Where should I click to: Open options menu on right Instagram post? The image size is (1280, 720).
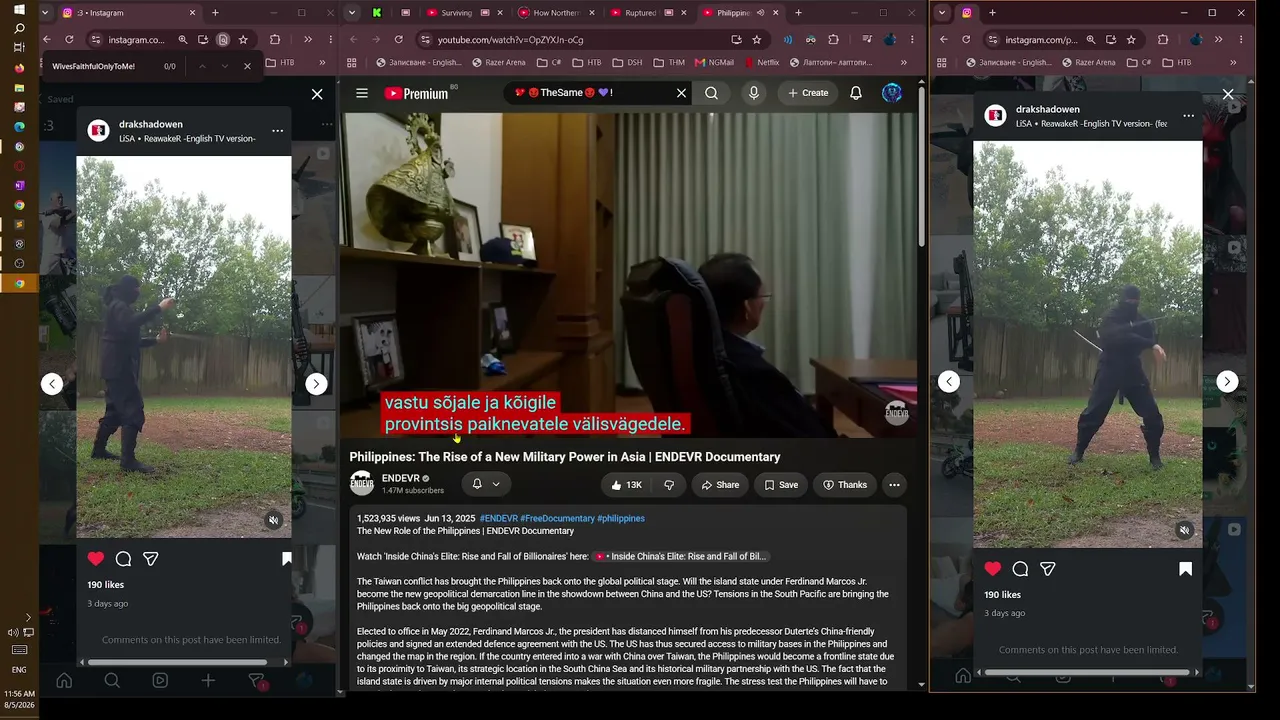[x=1188, y=116]
